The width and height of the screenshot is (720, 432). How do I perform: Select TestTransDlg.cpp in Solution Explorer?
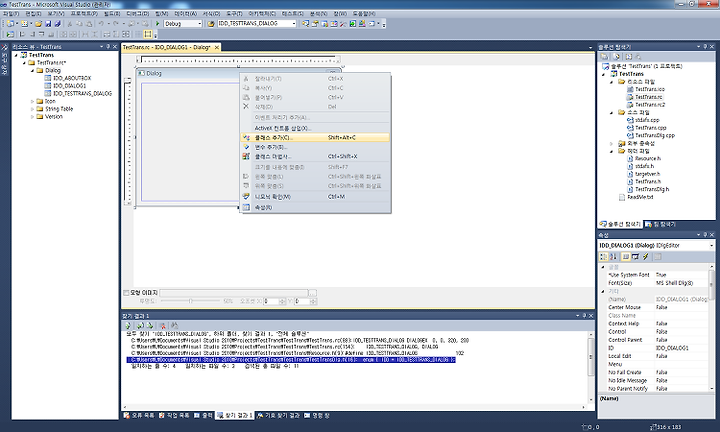655,135
